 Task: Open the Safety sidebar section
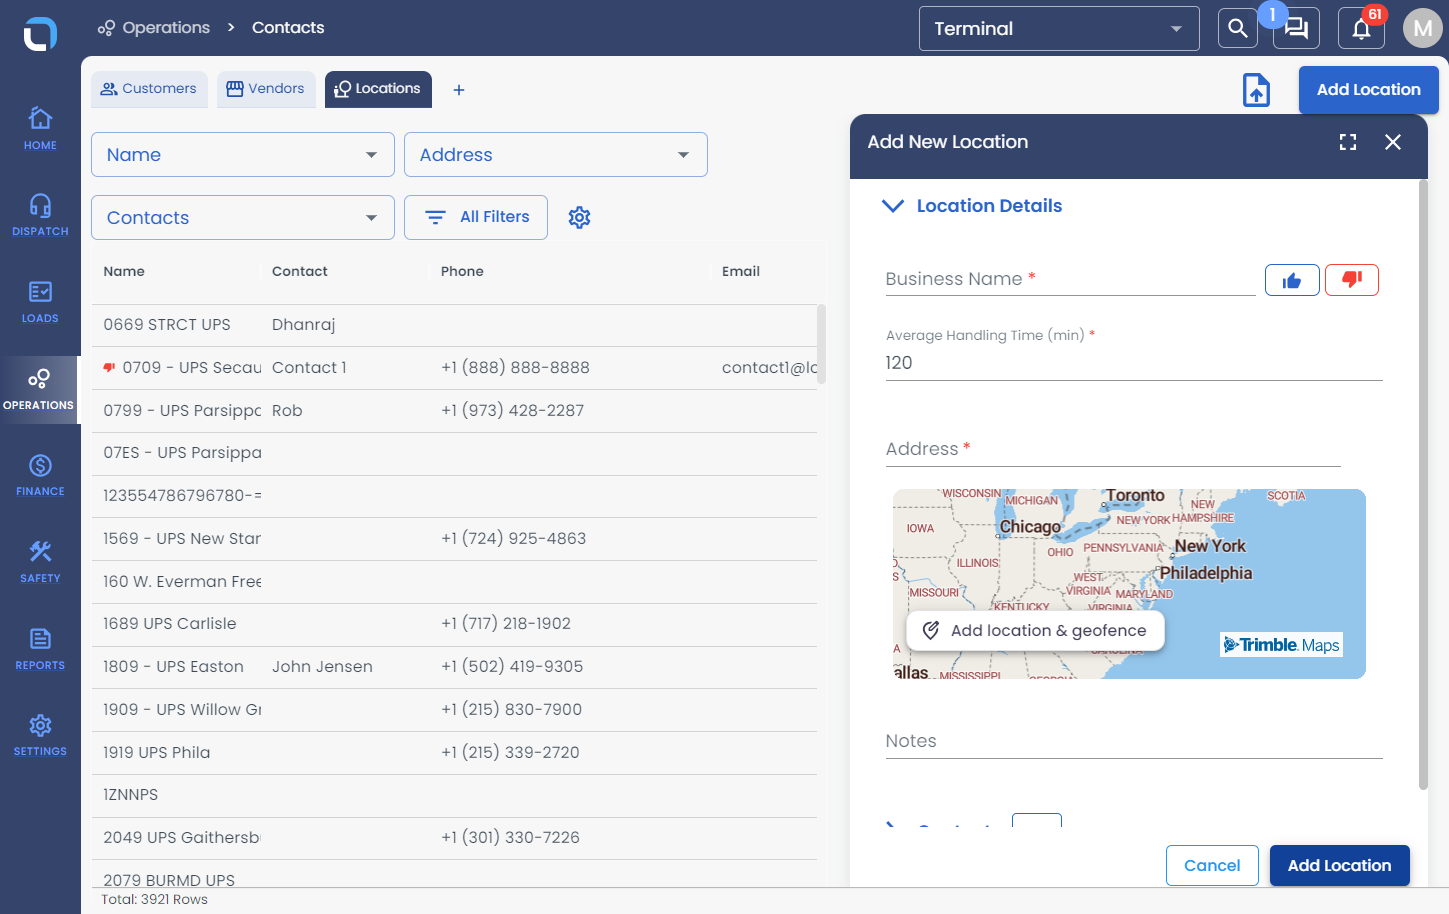point(40,562)
